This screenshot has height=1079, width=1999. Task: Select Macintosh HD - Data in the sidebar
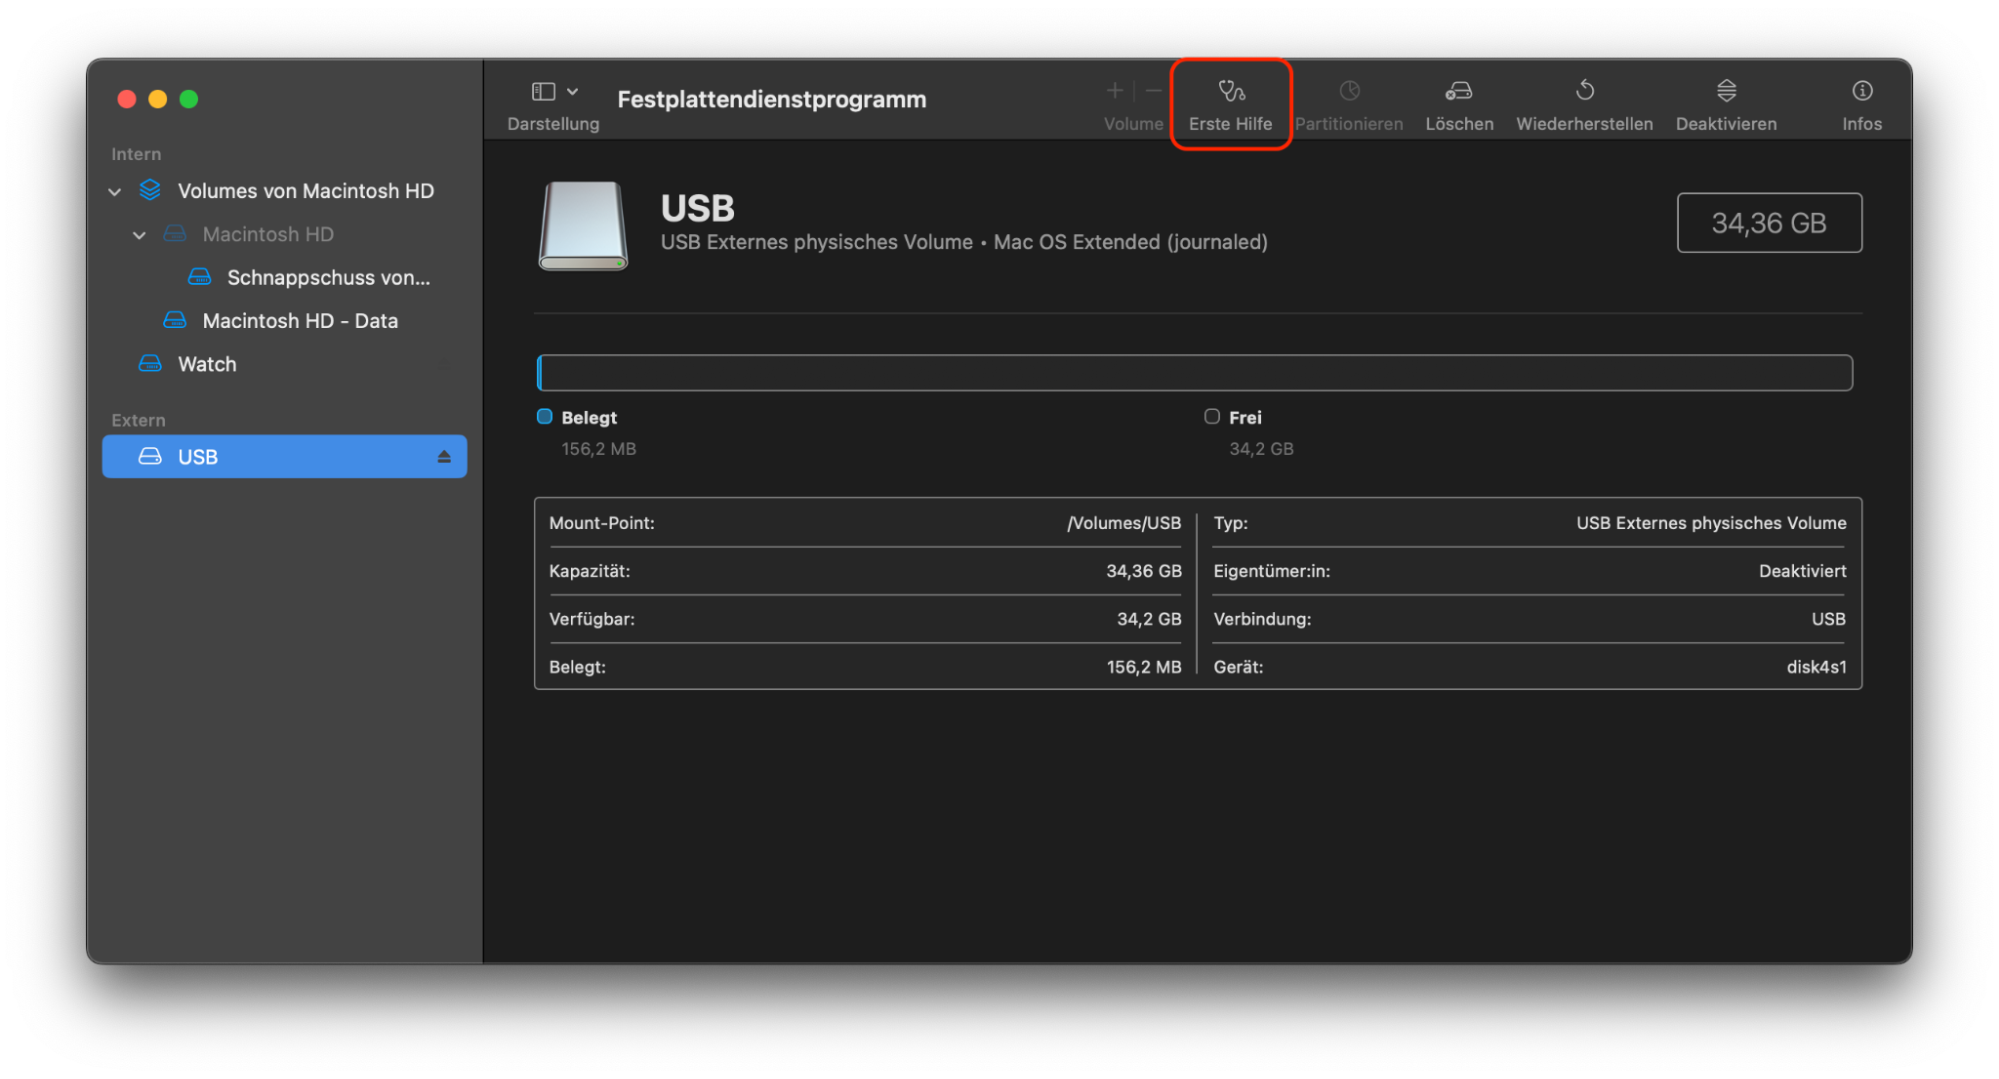300,320
